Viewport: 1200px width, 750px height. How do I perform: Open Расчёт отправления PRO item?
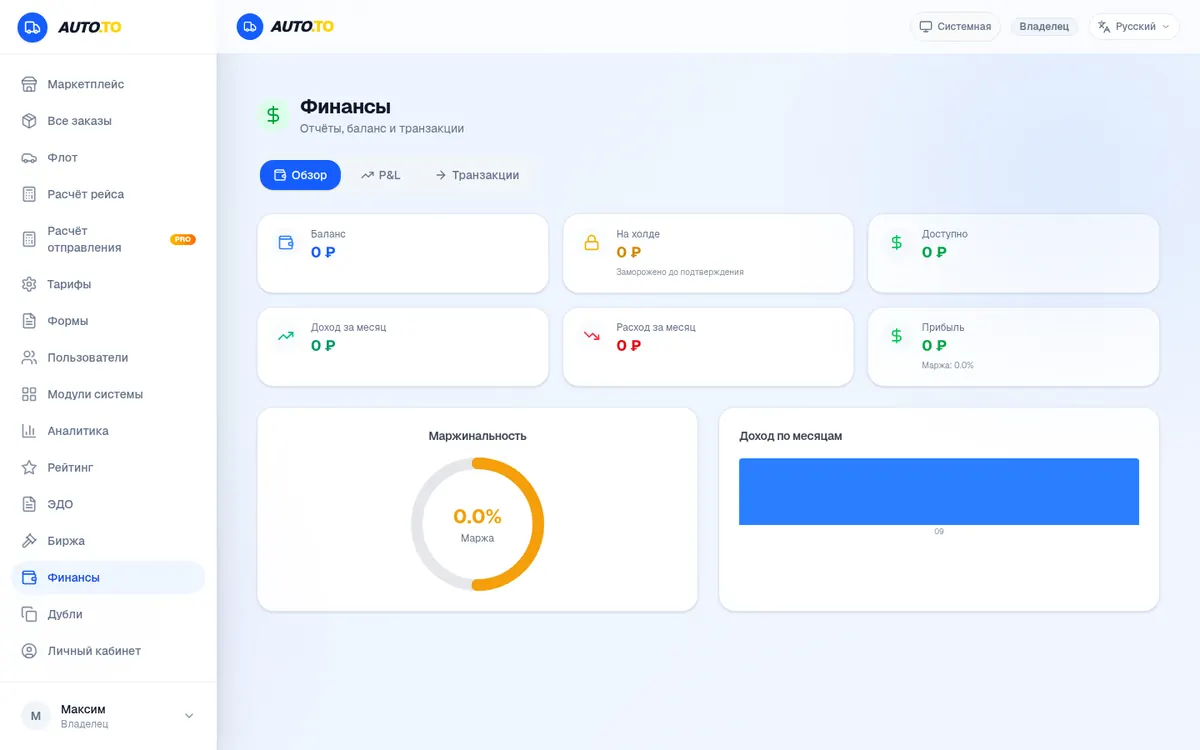pos(108,239)
